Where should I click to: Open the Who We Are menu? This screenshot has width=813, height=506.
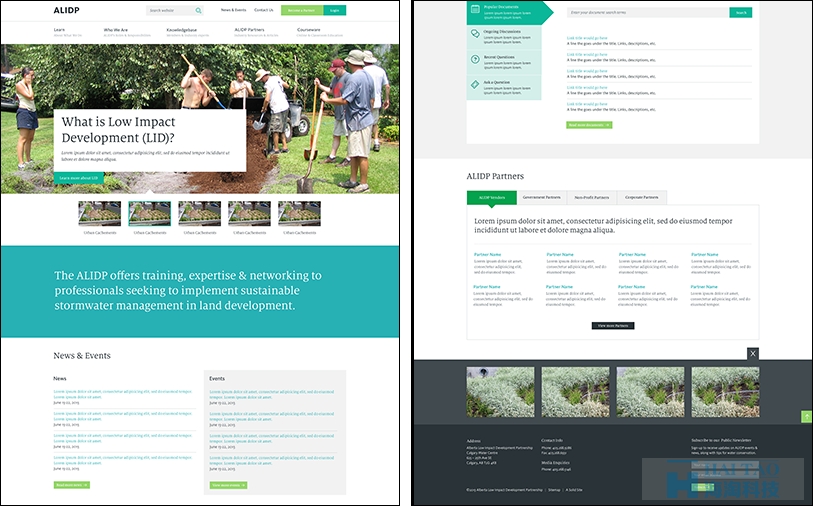pos(116,30)
